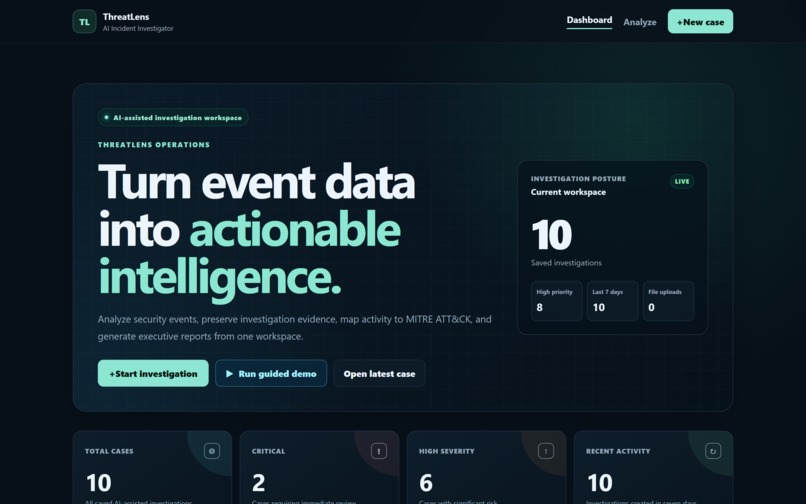The image size is (806, 504).
Task: Click the LIVE status badge
Action: click(x=682, y=182)
